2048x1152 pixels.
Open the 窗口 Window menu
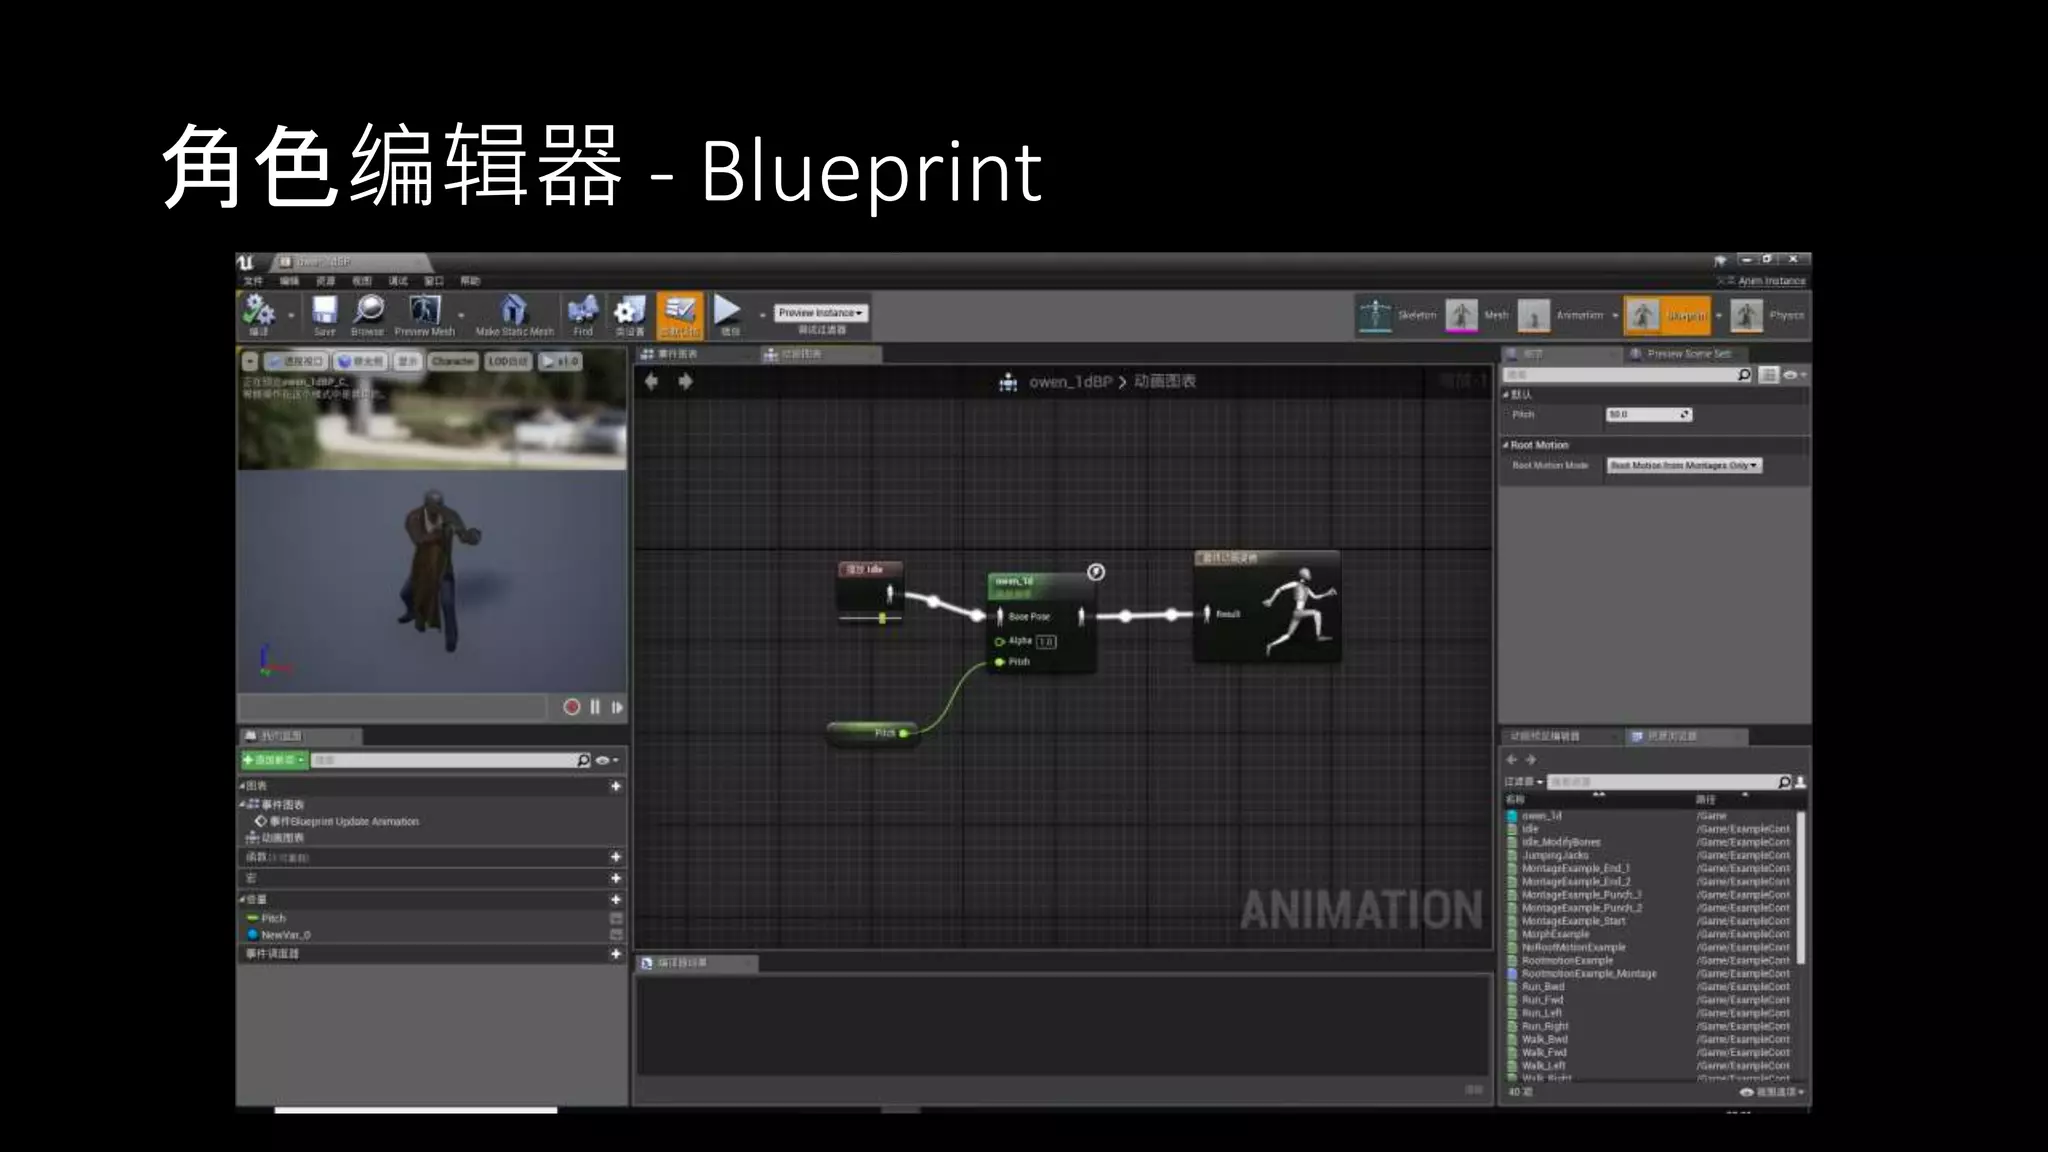pyautogui.click(x=434, y=281)
